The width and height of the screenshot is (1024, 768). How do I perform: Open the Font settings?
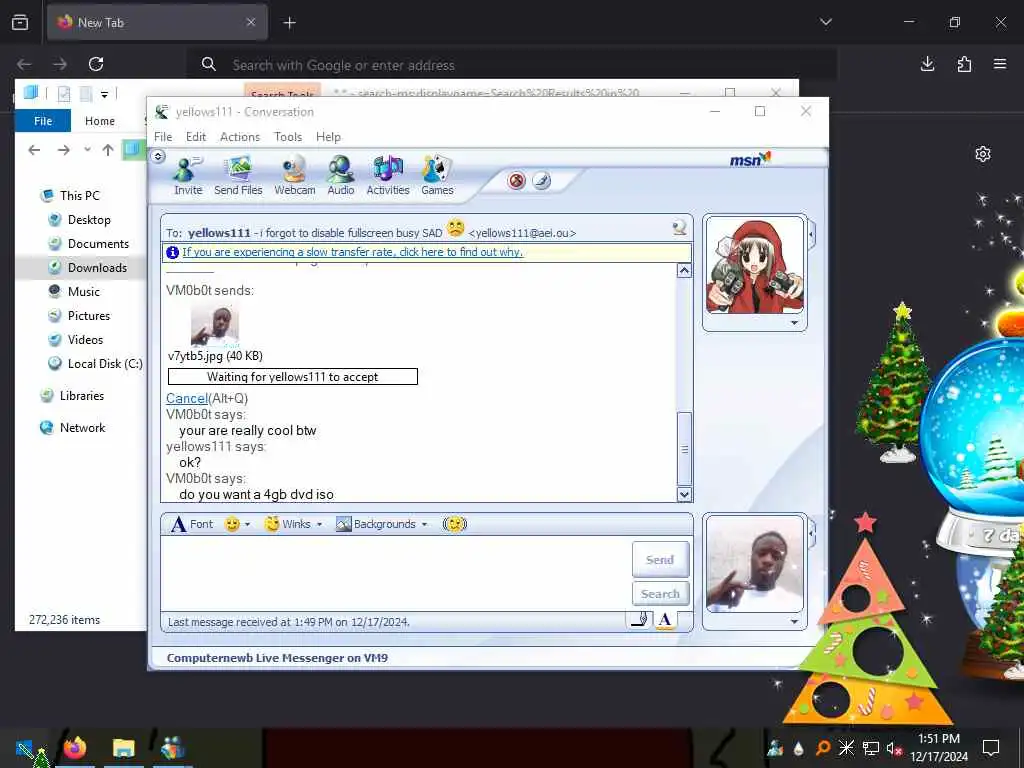tap(192, 524)
